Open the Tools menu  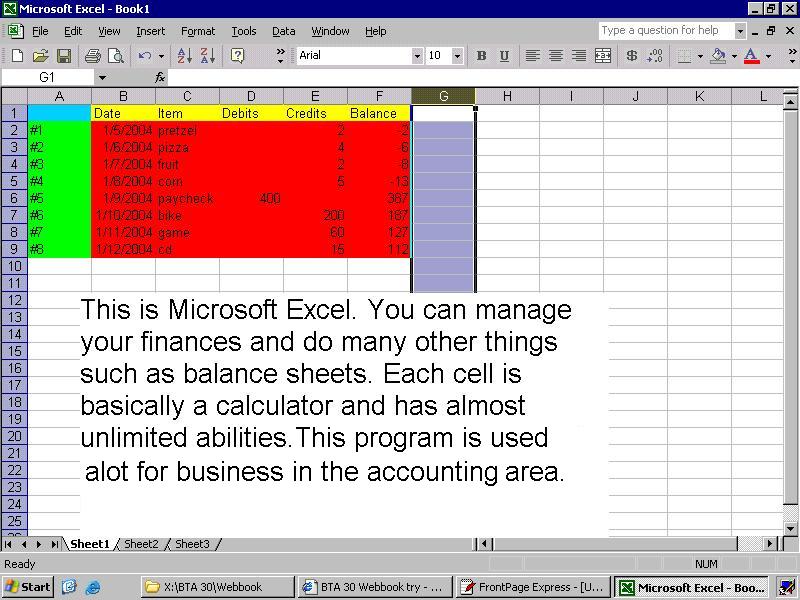click(x=244, y=31)
